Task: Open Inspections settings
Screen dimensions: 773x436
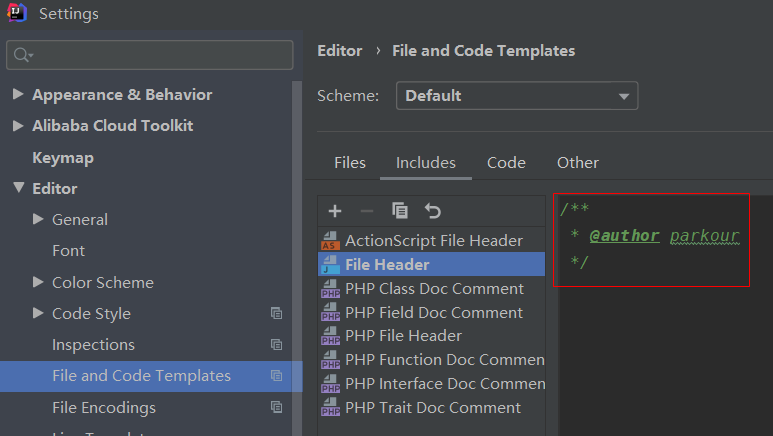Action: point(93,345)
